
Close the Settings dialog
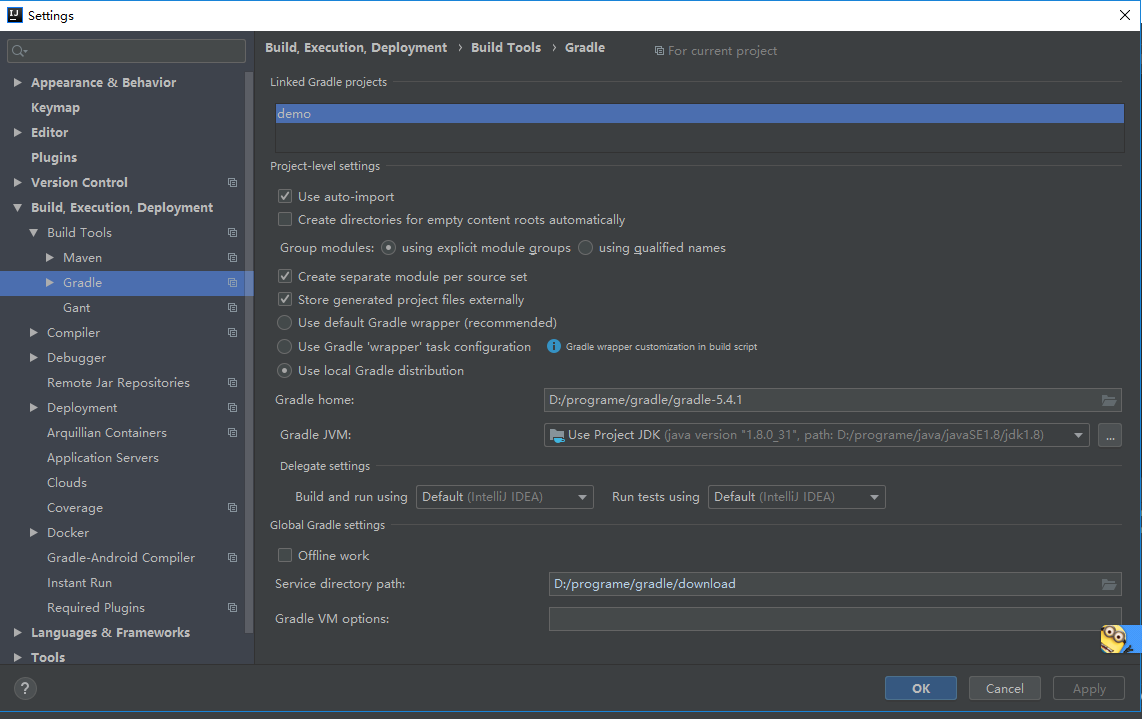coord(1125,15)
